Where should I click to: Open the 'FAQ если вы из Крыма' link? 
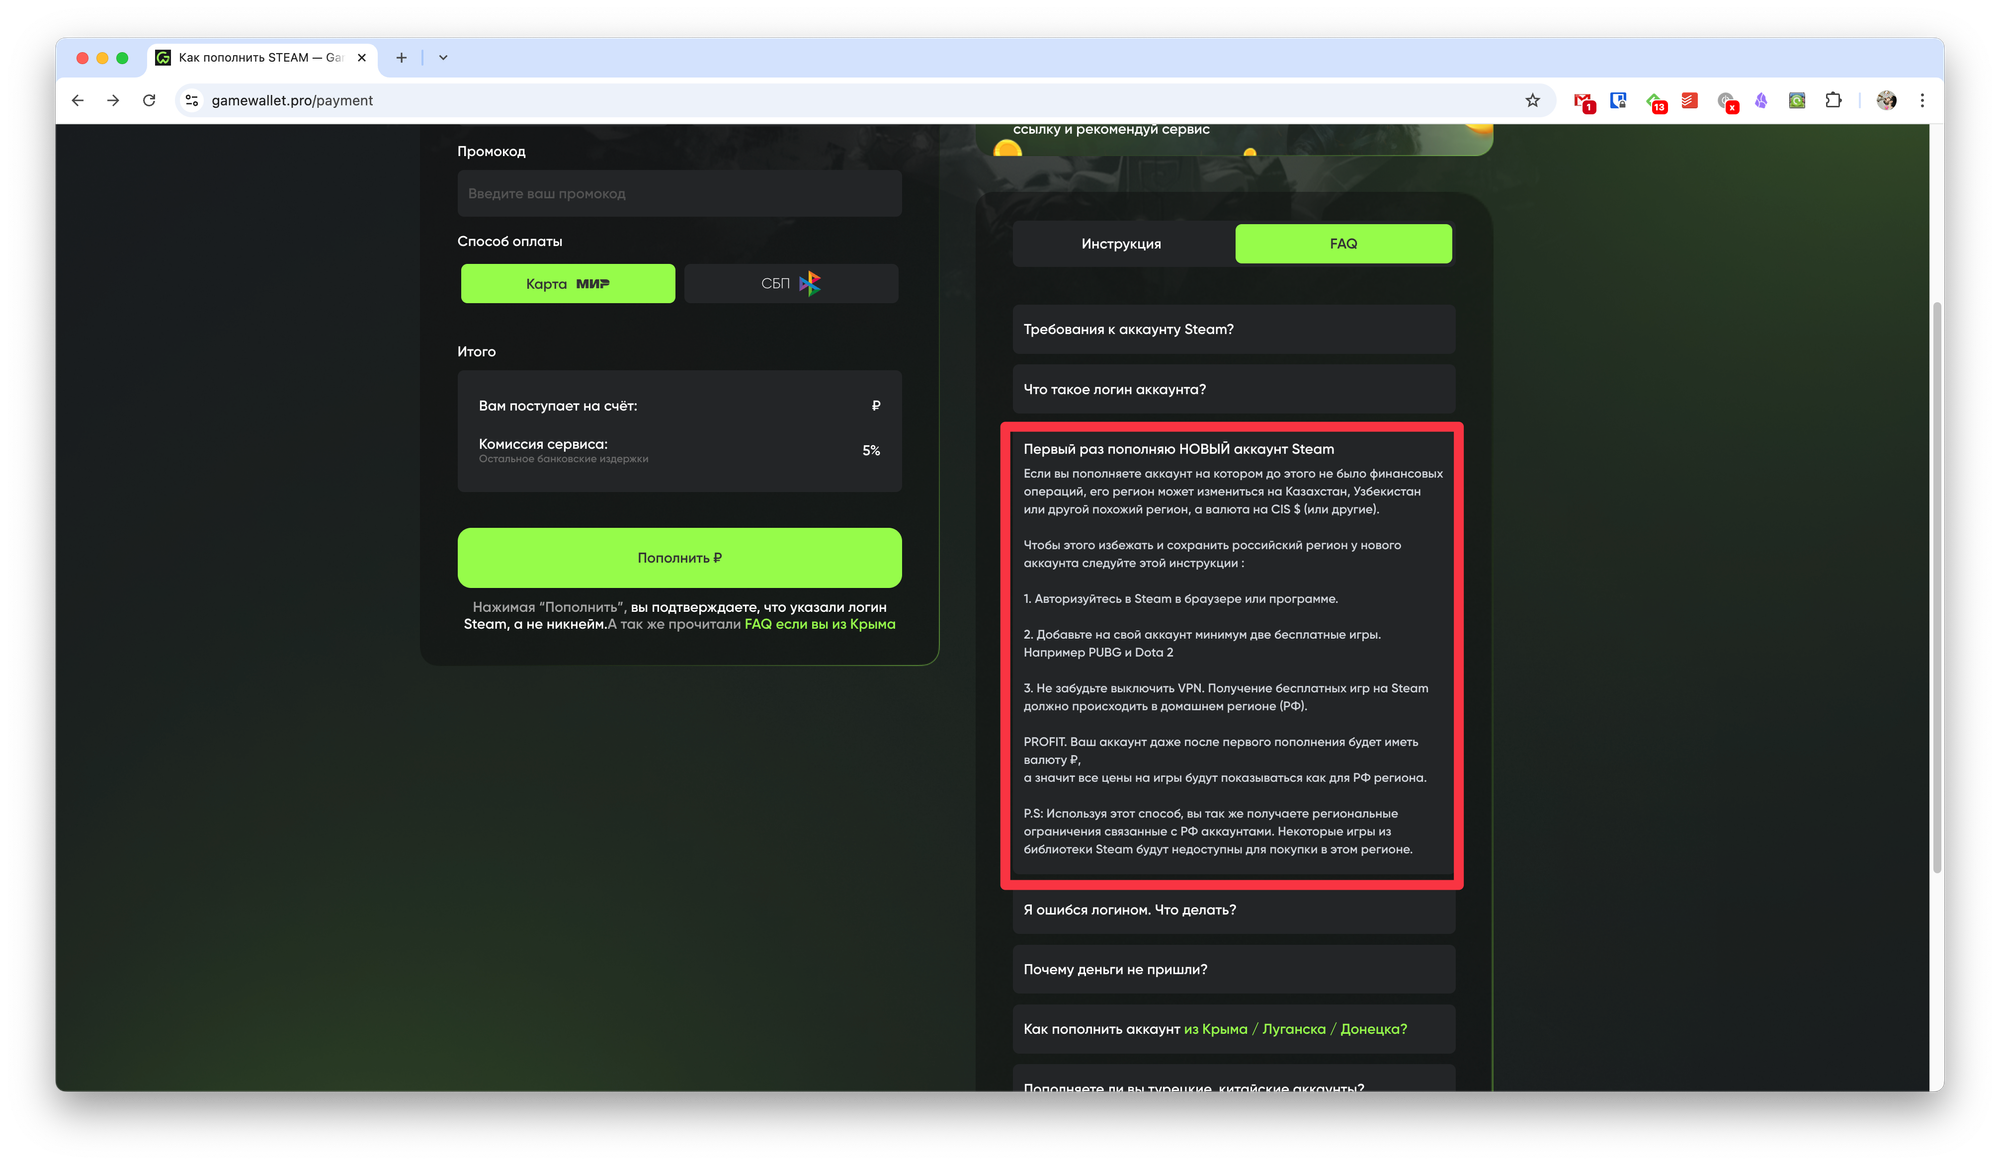pos(820,624)
